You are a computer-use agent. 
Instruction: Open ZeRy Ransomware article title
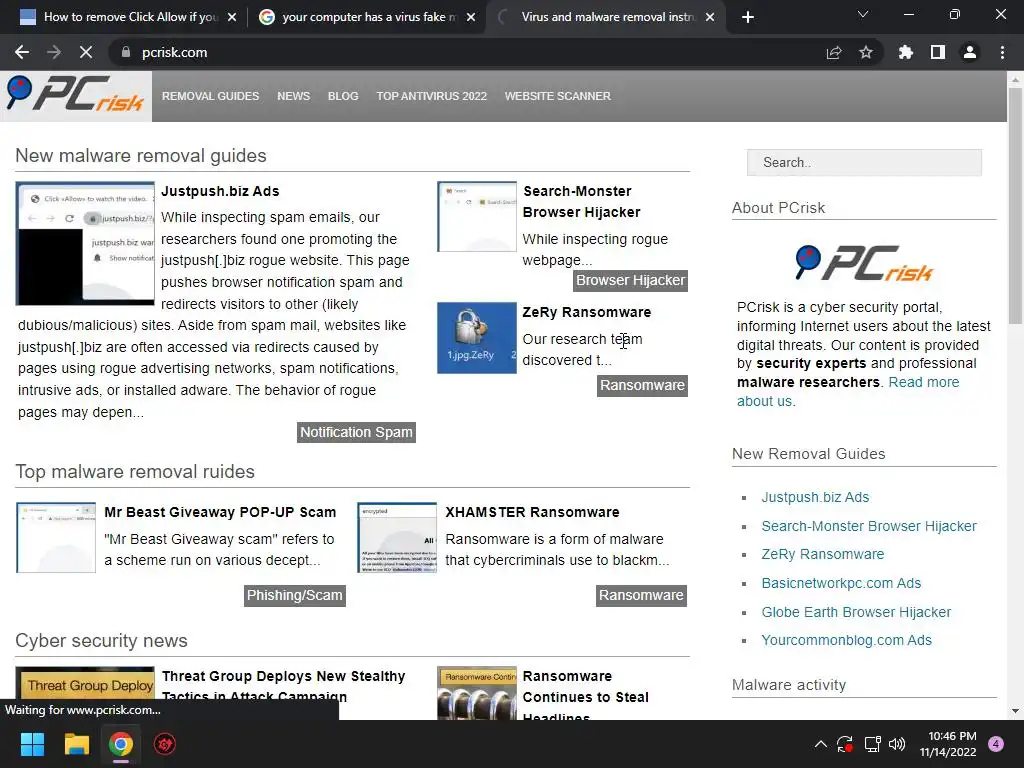[586, 312]
